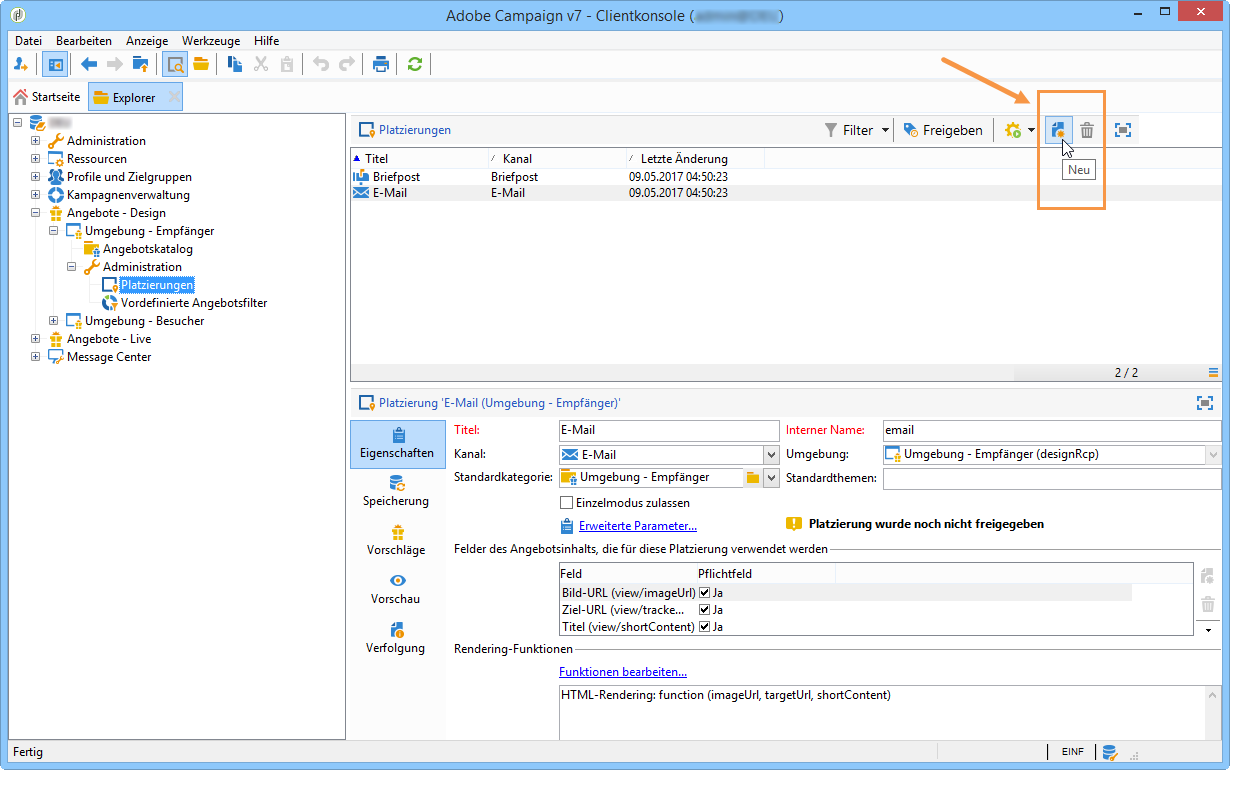Click the list configuration icon beside 2 / 2
Image resolution: width=1246 pixels, height=791 pixels.
[1213, 372]
